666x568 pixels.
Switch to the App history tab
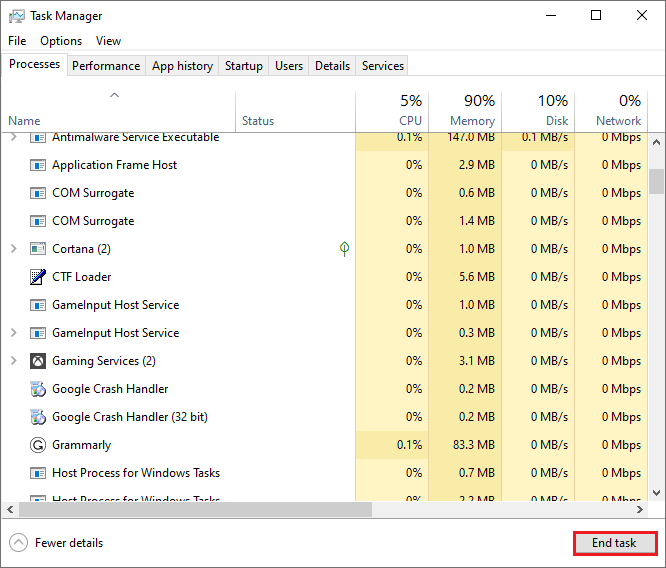(182, 66)
